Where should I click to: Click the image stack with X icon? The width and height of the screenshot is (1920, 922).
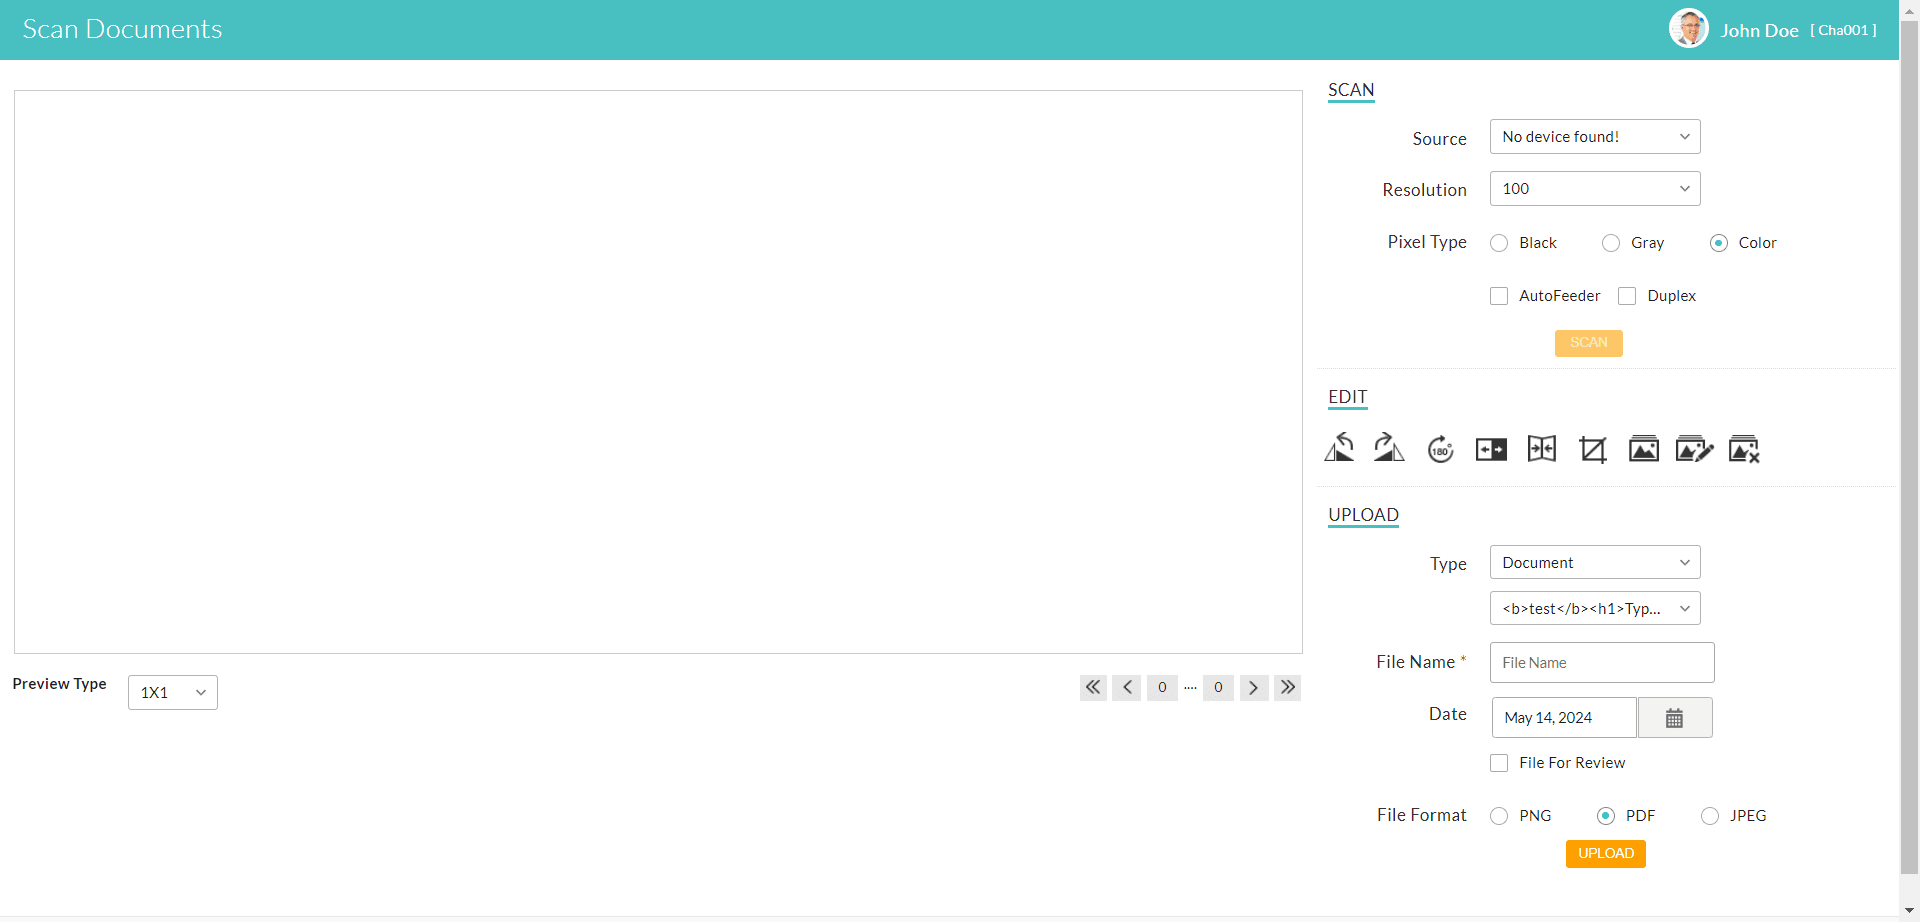(x=1744, y=450)
